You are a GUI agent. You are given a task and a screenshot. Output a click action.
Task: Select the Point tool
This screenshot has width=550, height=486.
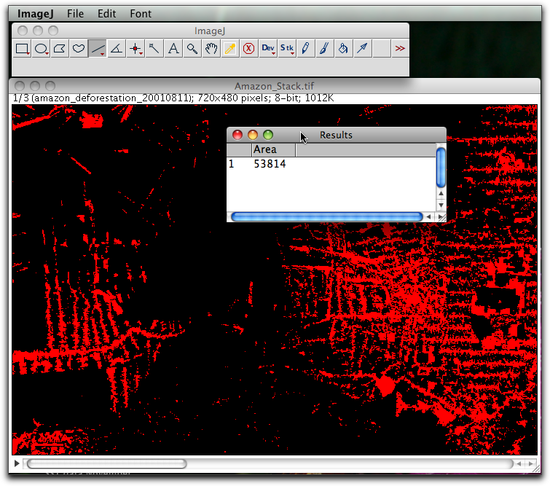135,48
